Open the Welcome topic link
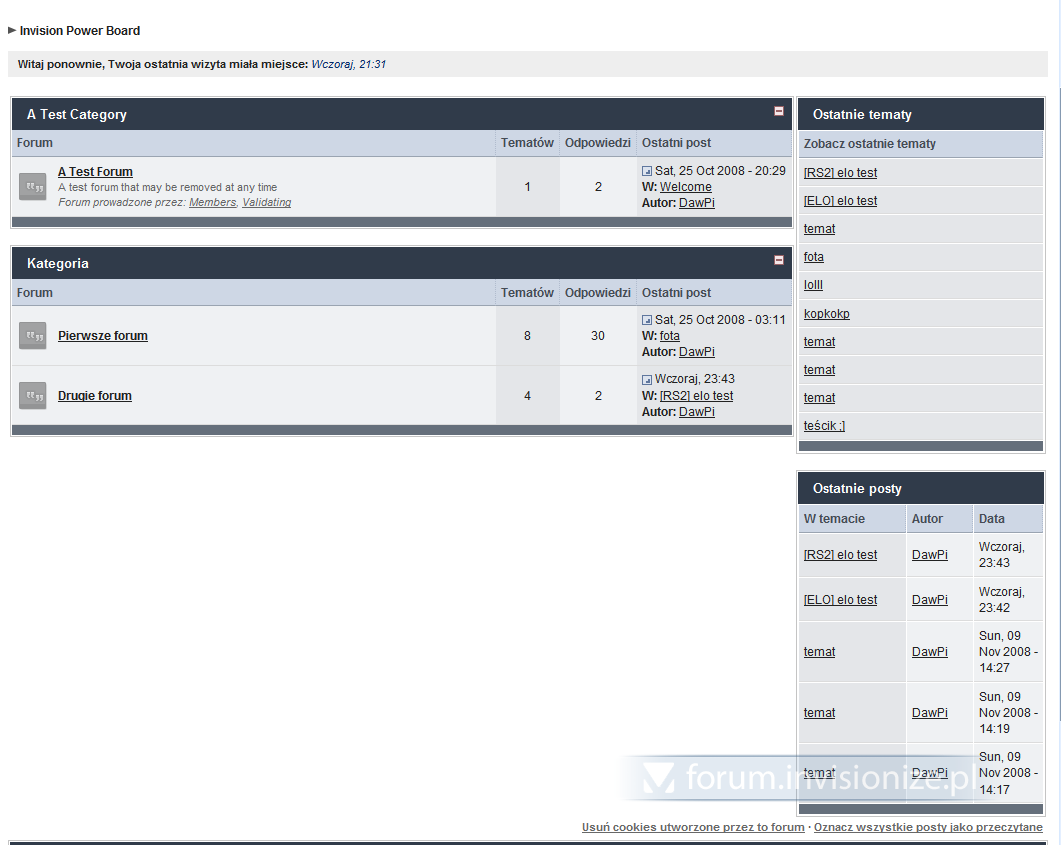 [686, 187]
